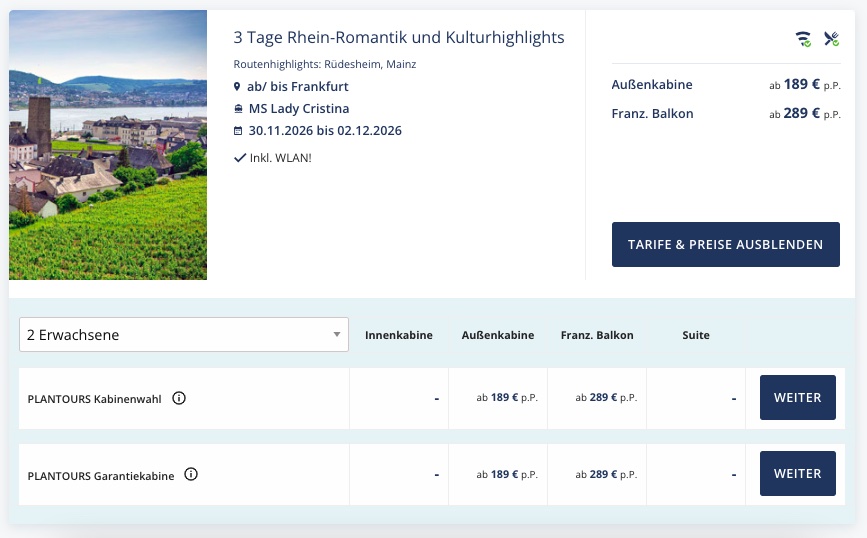The height and width of the screenshot is (538, 867).
Task: Click the WLAN included icon
Action: pyautogui.click(x=803, y=39)
